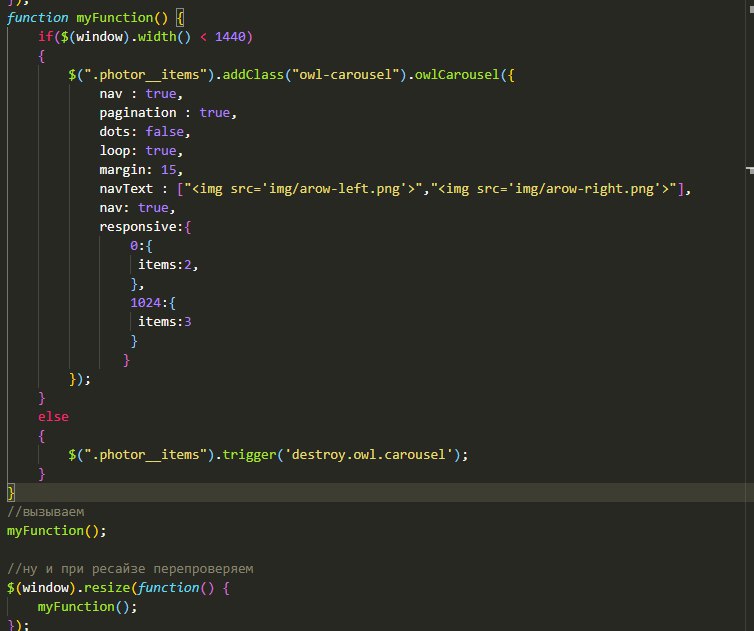754x631 pixels.
Task: Click the 'nav: true,' line below navText
Action: click(x=137, y=207)
